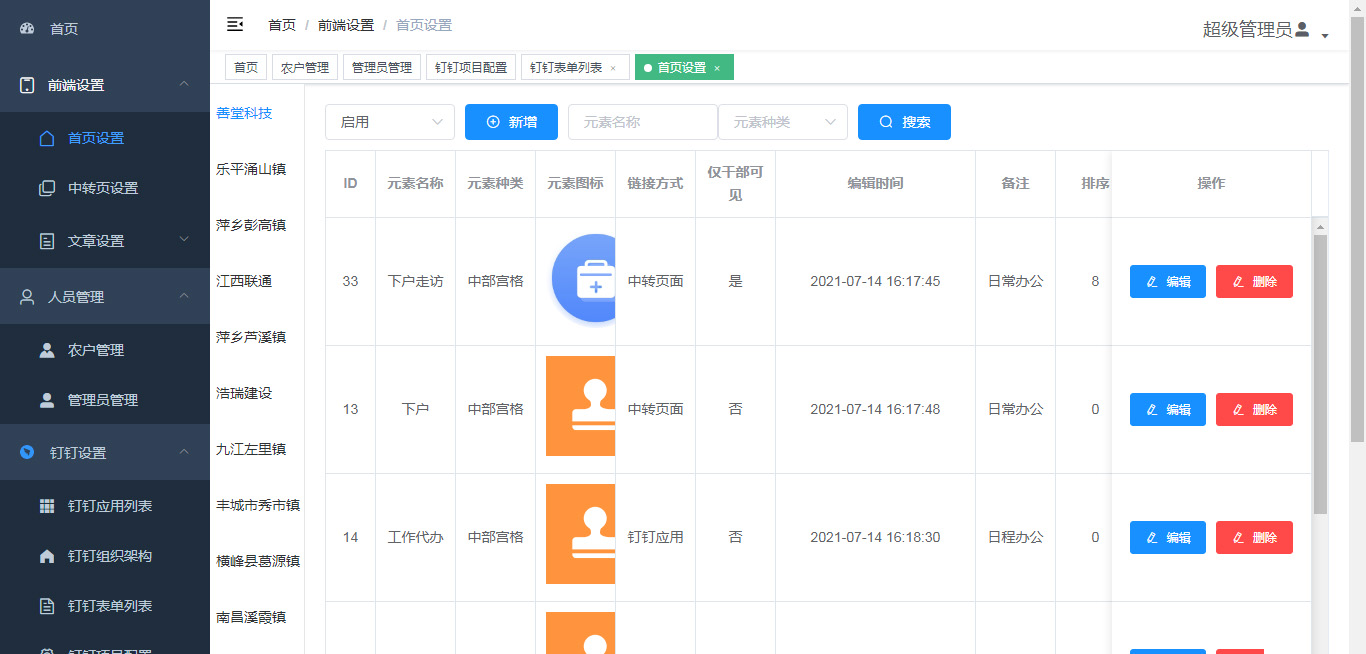Click the 钉钉组织架构 home icon
This screenshot has height=654, width=1366.
tap(47, 556)
